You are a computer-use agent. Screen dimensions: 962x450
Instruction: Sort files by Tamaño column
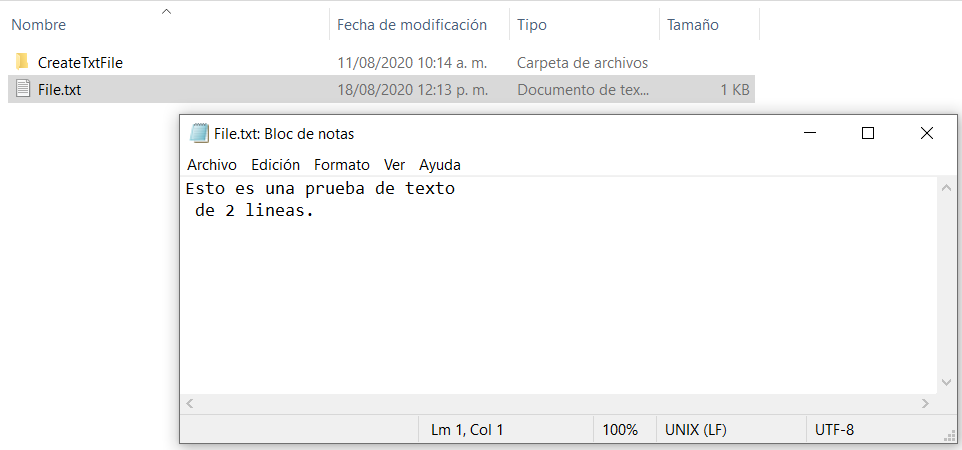click(x=693, y=25)
